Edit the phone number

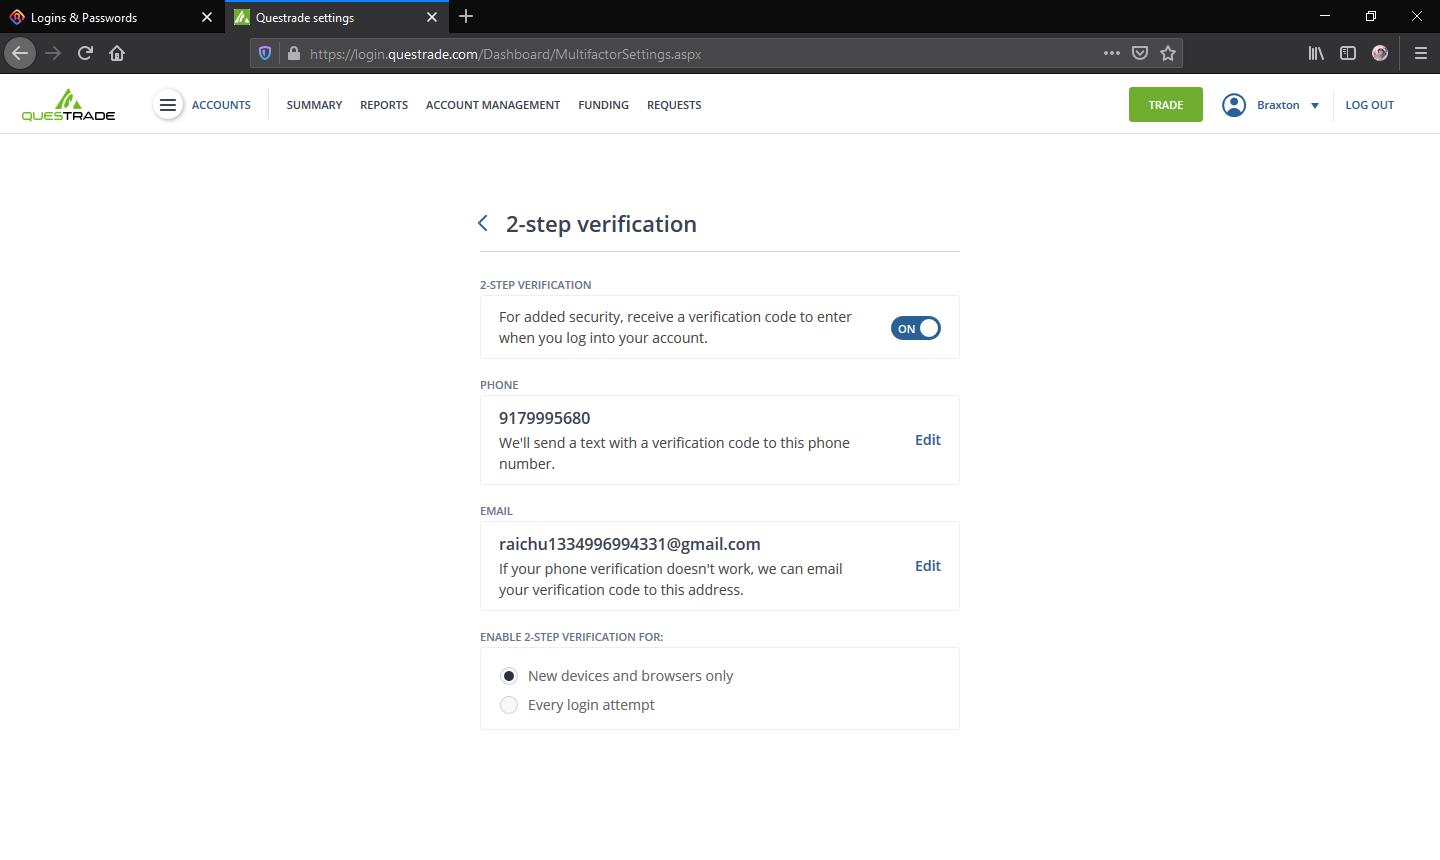[927, 440]
